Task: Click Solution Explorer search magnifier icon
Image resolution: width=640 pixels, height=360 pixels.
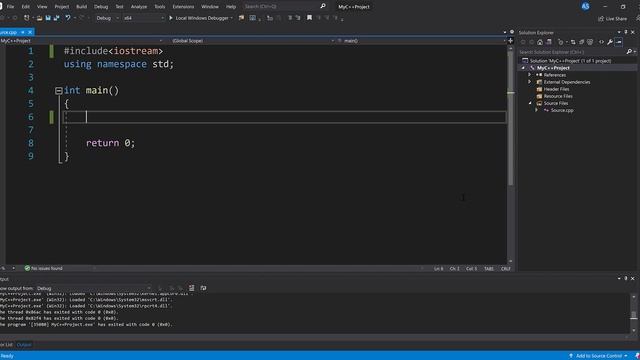Action: 629,52
